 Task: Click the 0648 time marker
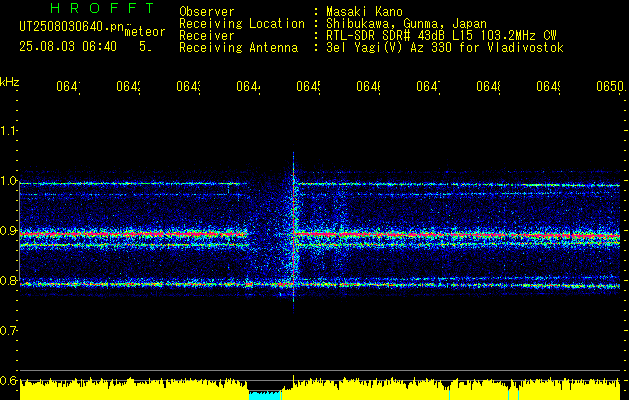point(488,87)
